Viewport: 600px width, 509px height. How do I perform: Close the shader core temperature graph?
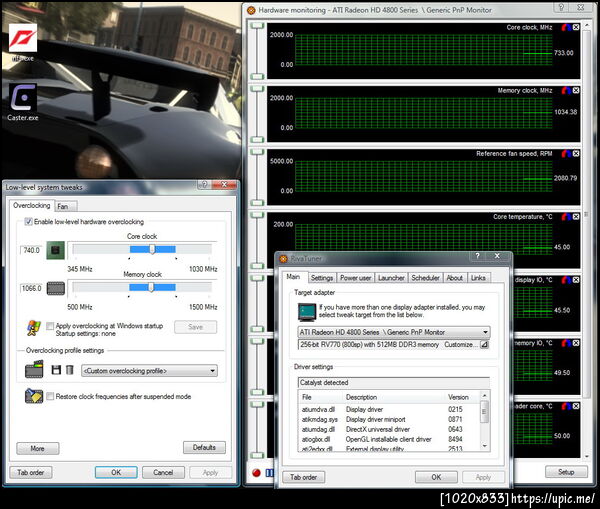(x=576, y=406)
